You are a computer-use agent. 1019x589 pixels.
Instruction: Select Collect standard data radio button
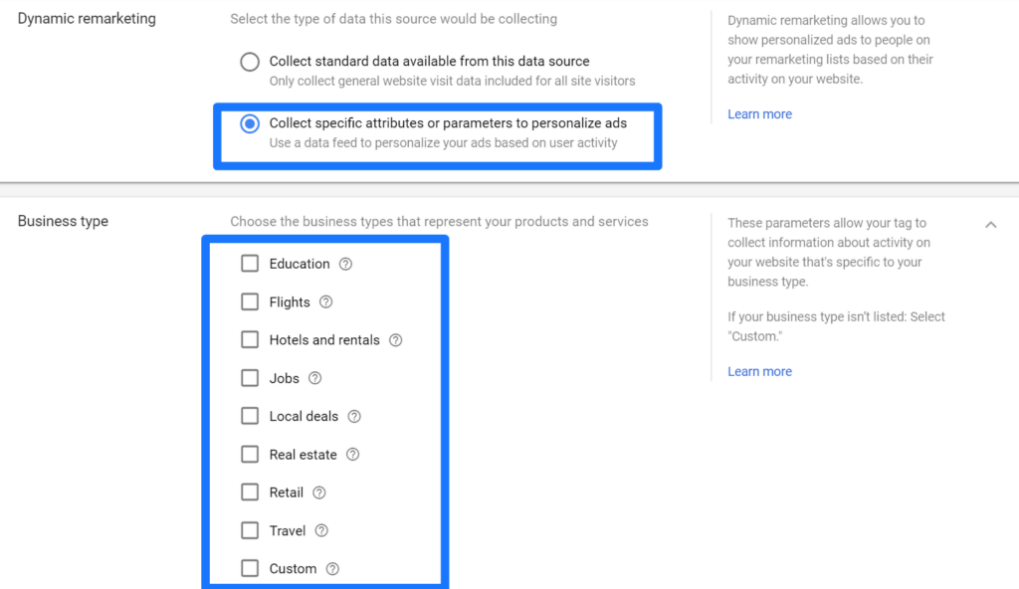click(250, 62)
